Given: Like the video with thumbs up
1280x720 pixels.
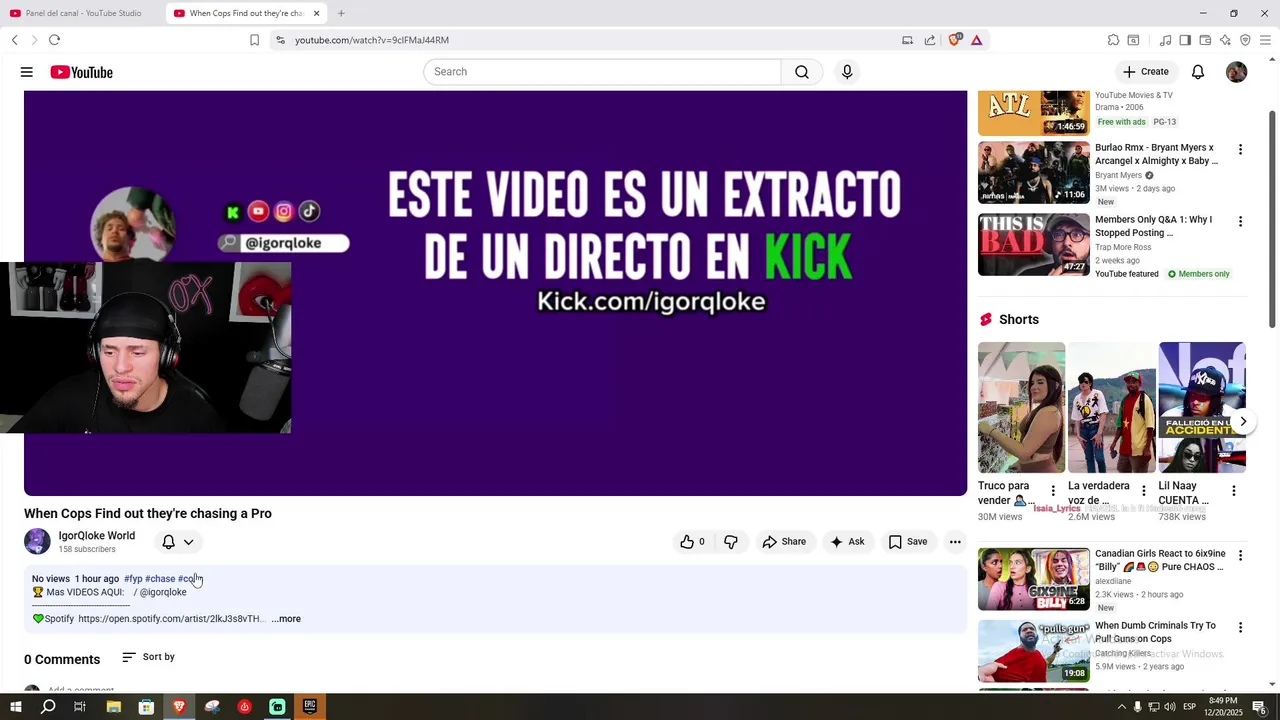Looking at the screenshot, I should click(692, 542).
